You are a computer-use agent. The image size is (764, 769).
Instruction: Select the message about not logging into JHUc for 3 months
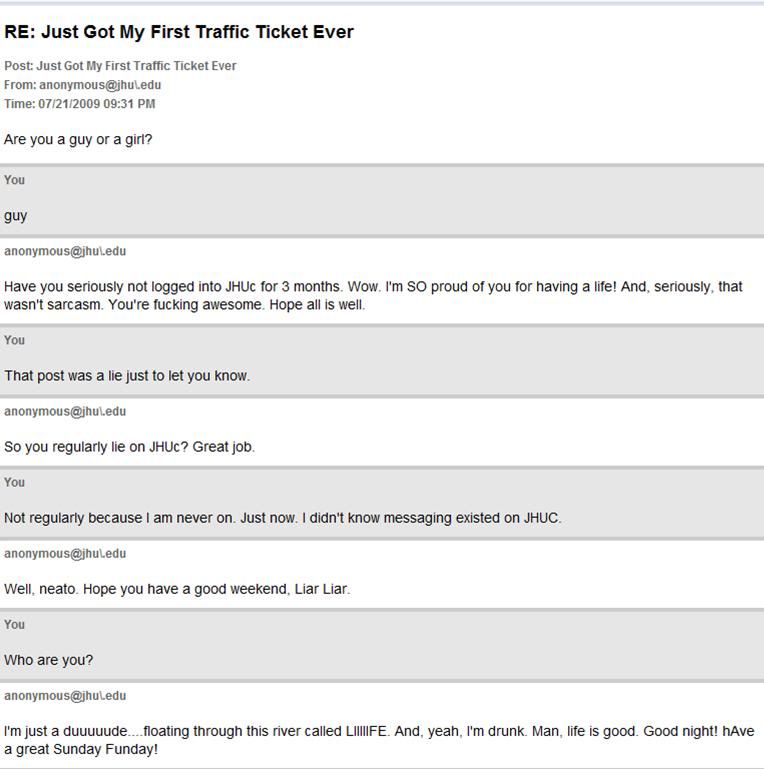(x=373, y=295)
